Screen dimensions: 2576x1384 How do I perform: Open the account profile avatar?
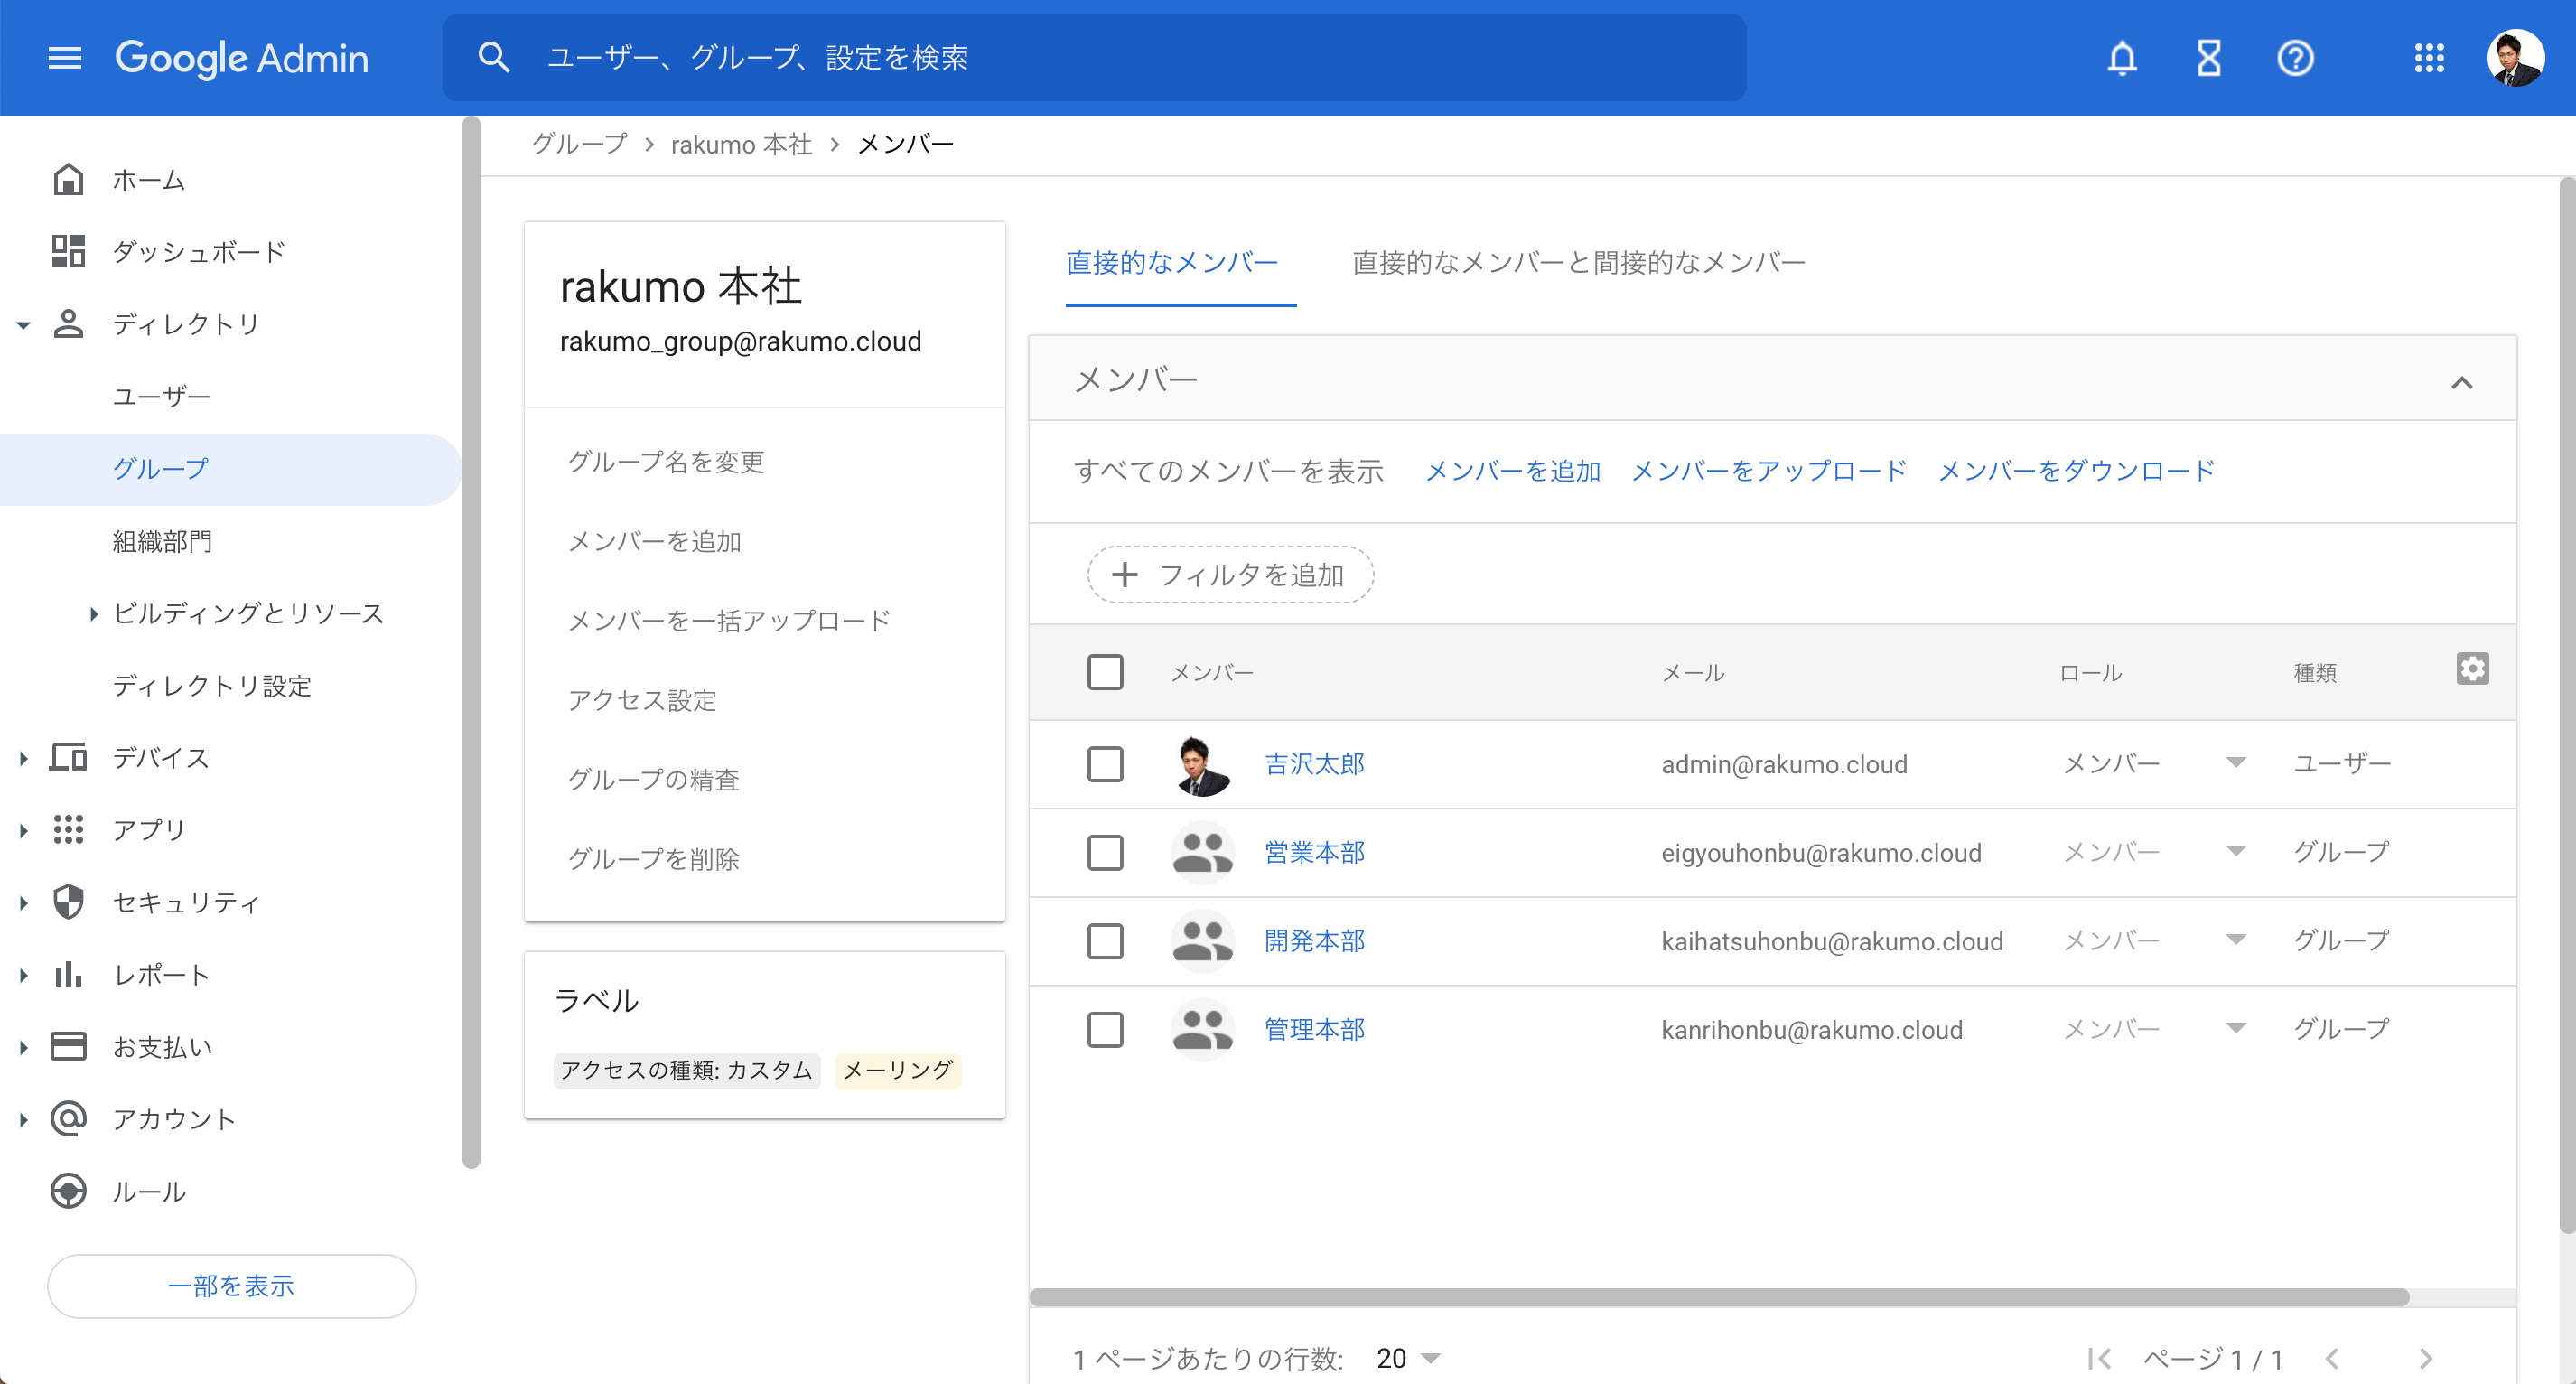pyautogui.click(x=2515, y=58)
